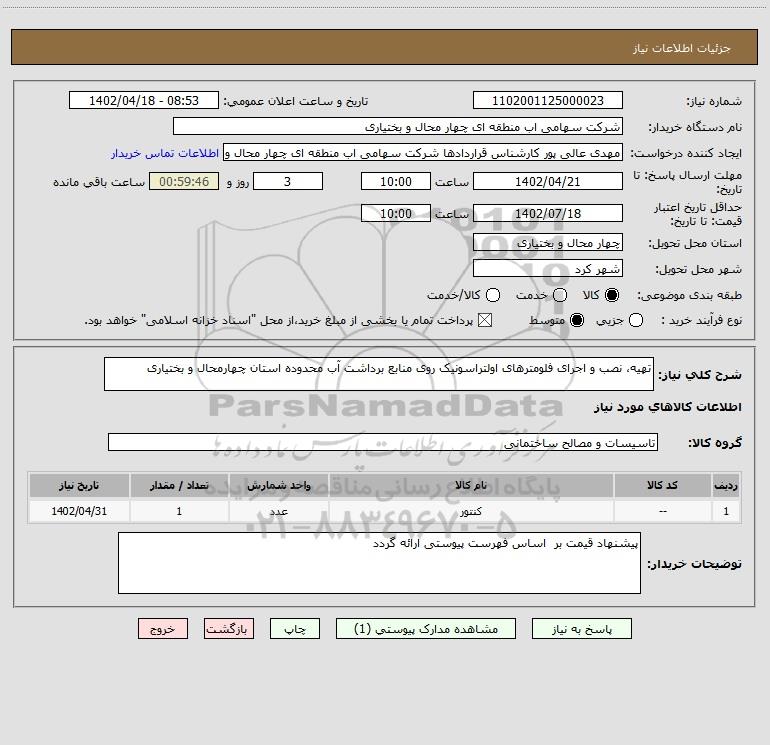Click the need date cell 1402/04/31
The height and width of the screenshot is (745, 770).
tap(79, 511)
